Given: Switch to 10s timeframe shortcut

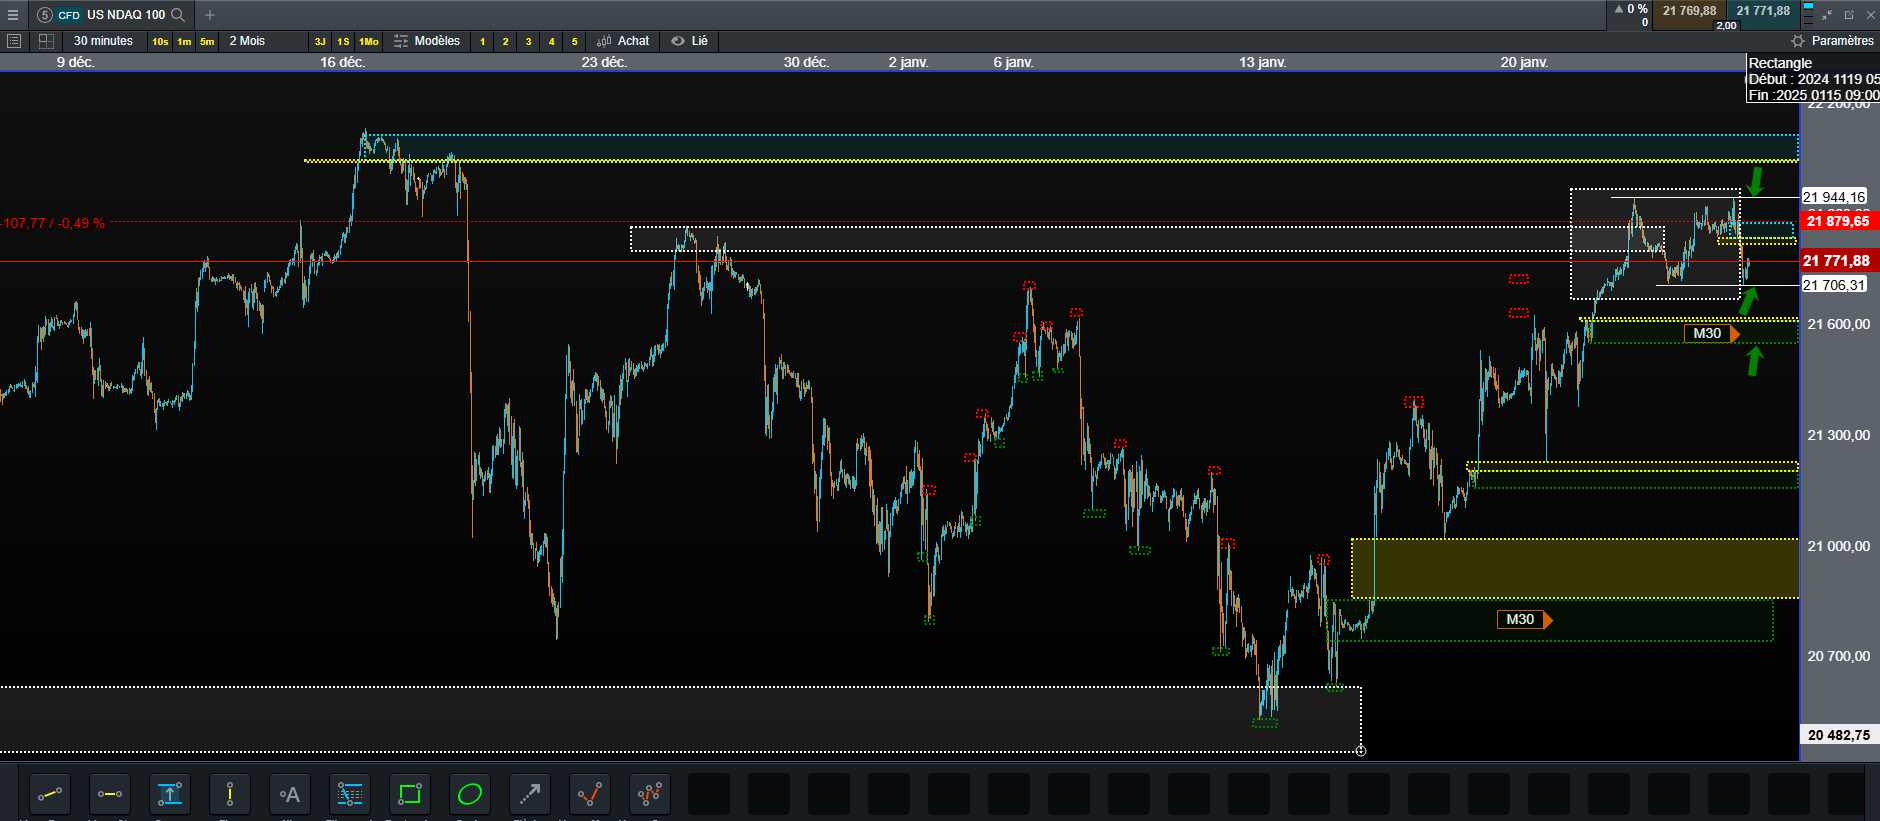Looking at the screenshot, I should pos(160,41).
